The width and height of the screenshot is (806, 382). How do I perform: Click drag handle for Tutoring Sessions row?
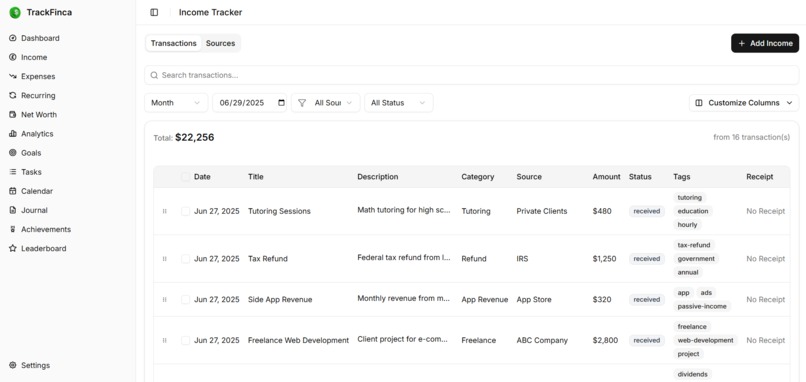coord(164,211)
